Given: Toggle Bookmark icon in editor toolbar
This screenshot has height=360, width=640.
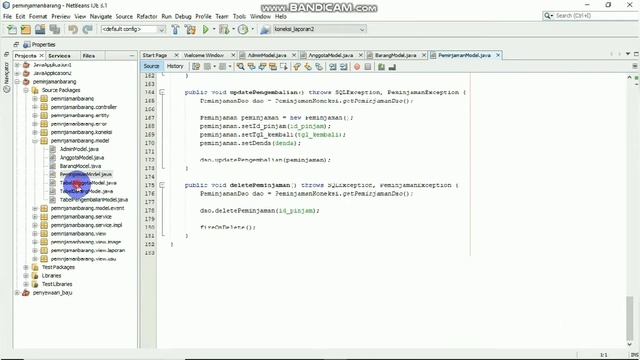Looking at the screenshot, I should click(319, 67).
